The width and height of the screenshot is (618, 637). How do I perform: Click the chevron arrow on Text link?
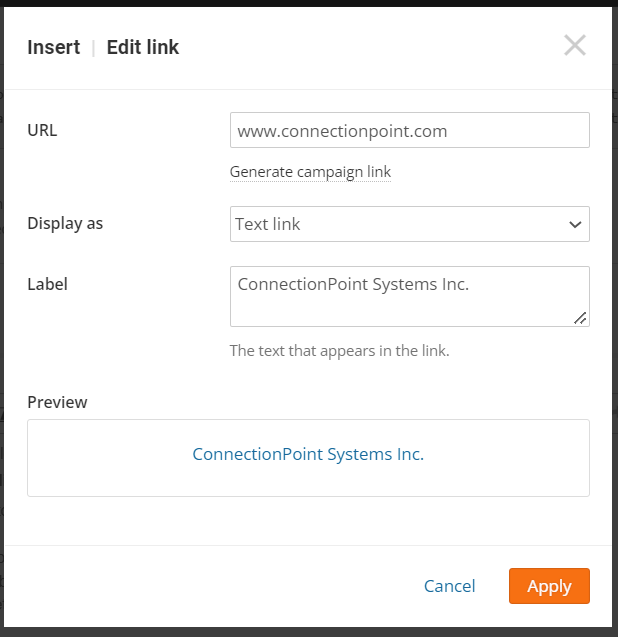(x=575, y=225)
